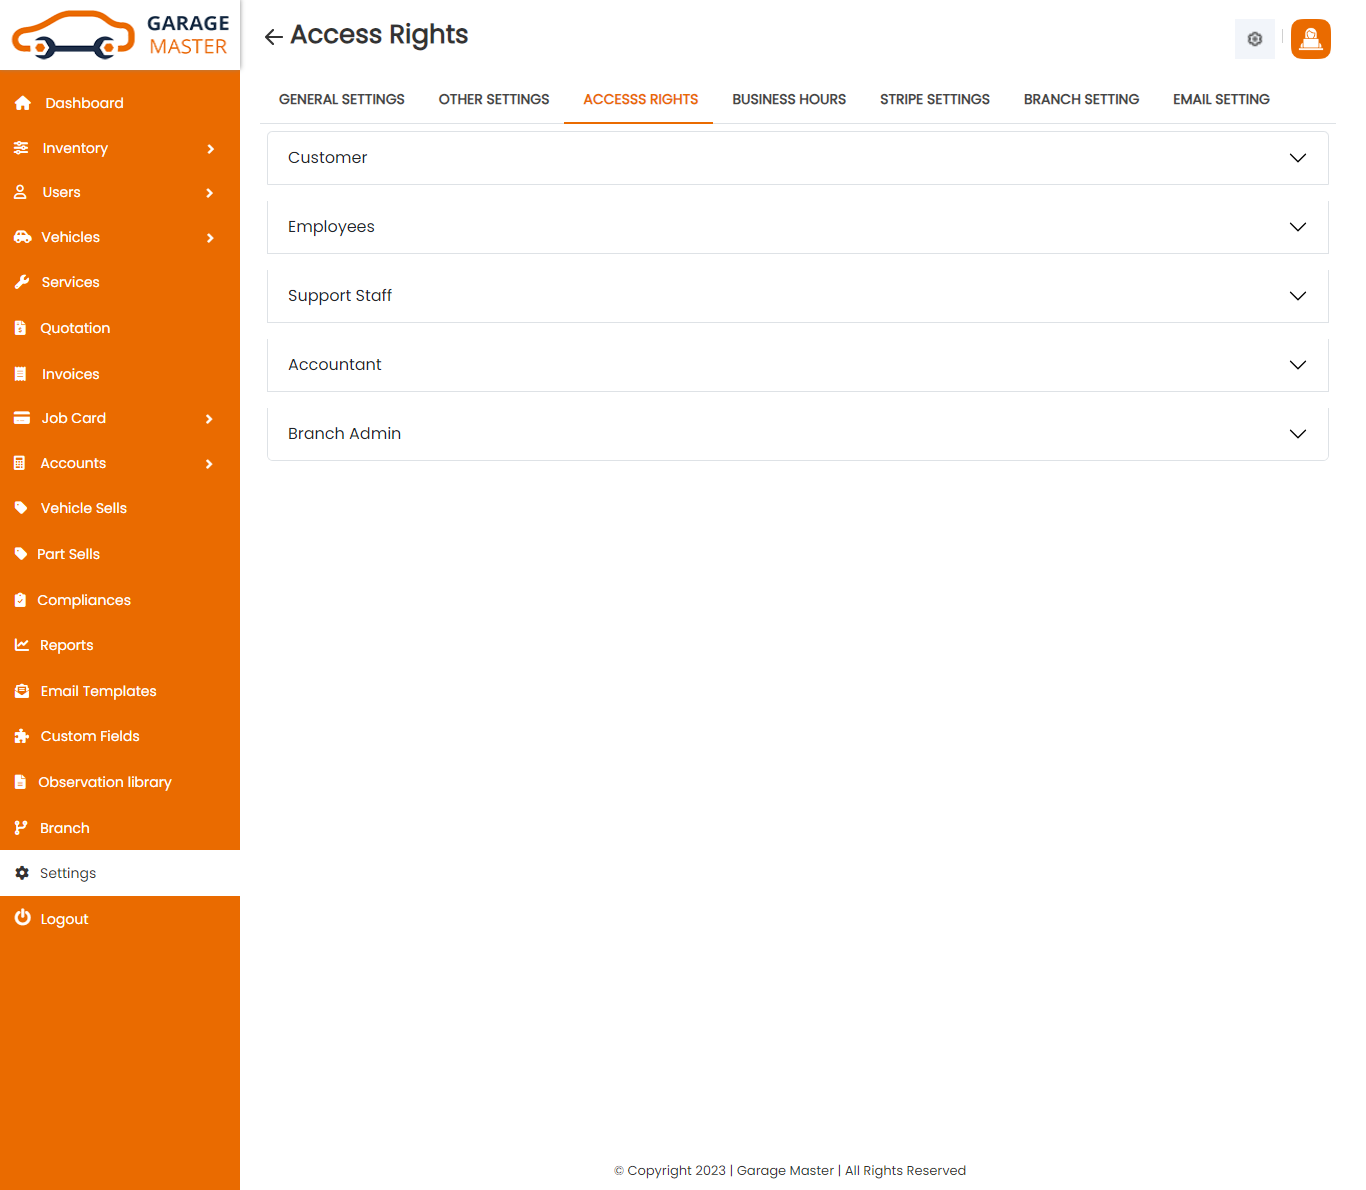
Task: Expand the Accounts submenu arrow
Action: [210, 464]
